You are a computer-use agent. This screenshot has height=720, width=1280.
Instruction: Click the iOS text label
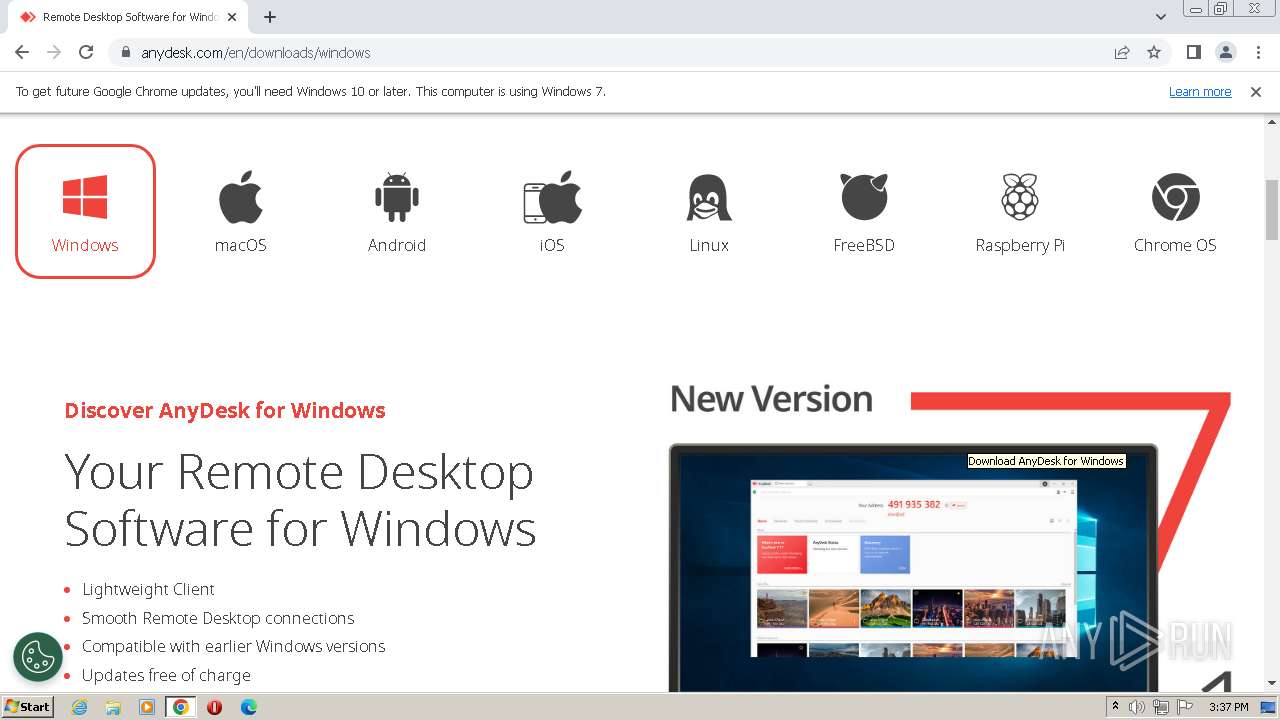point(552,245)
